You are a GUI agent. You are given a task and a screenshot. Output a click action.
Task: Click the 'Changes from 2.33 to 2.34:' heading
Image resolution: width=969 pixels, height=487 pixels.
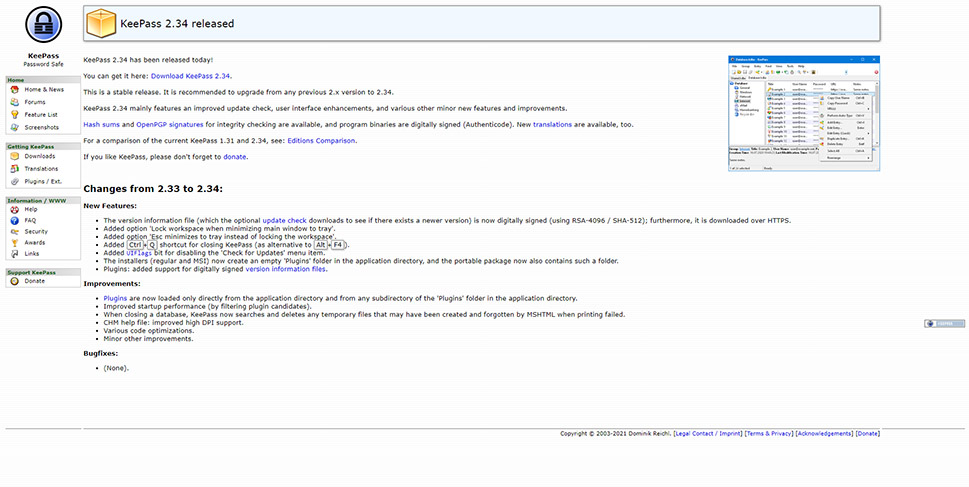pyautogui.click(x=153, y=189)
